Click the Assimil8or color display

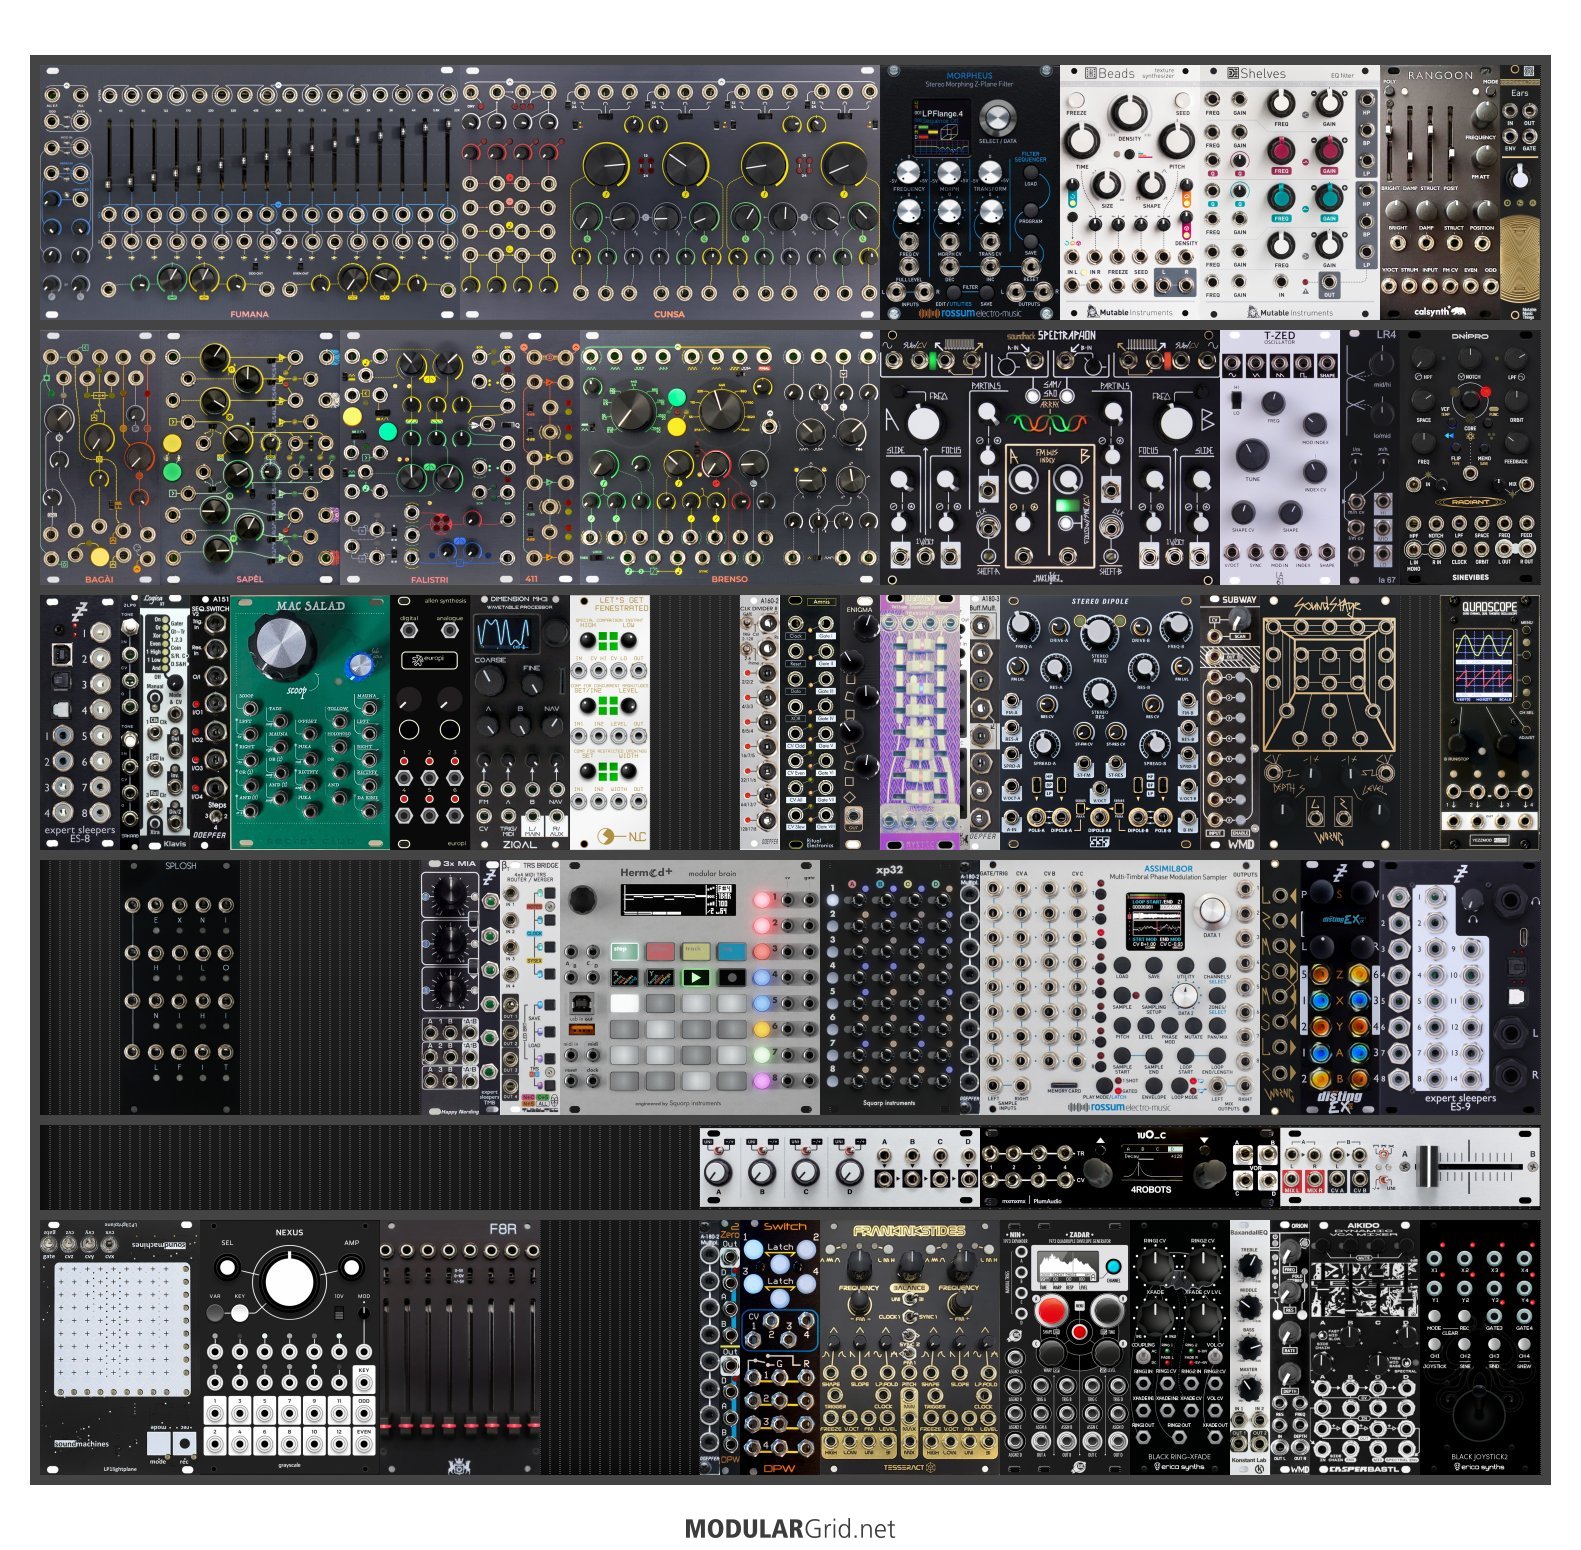tap(1157, 922)
